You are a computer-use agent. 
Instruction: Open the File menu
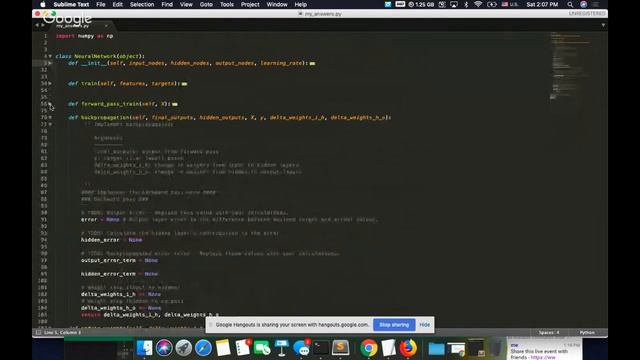101,4
